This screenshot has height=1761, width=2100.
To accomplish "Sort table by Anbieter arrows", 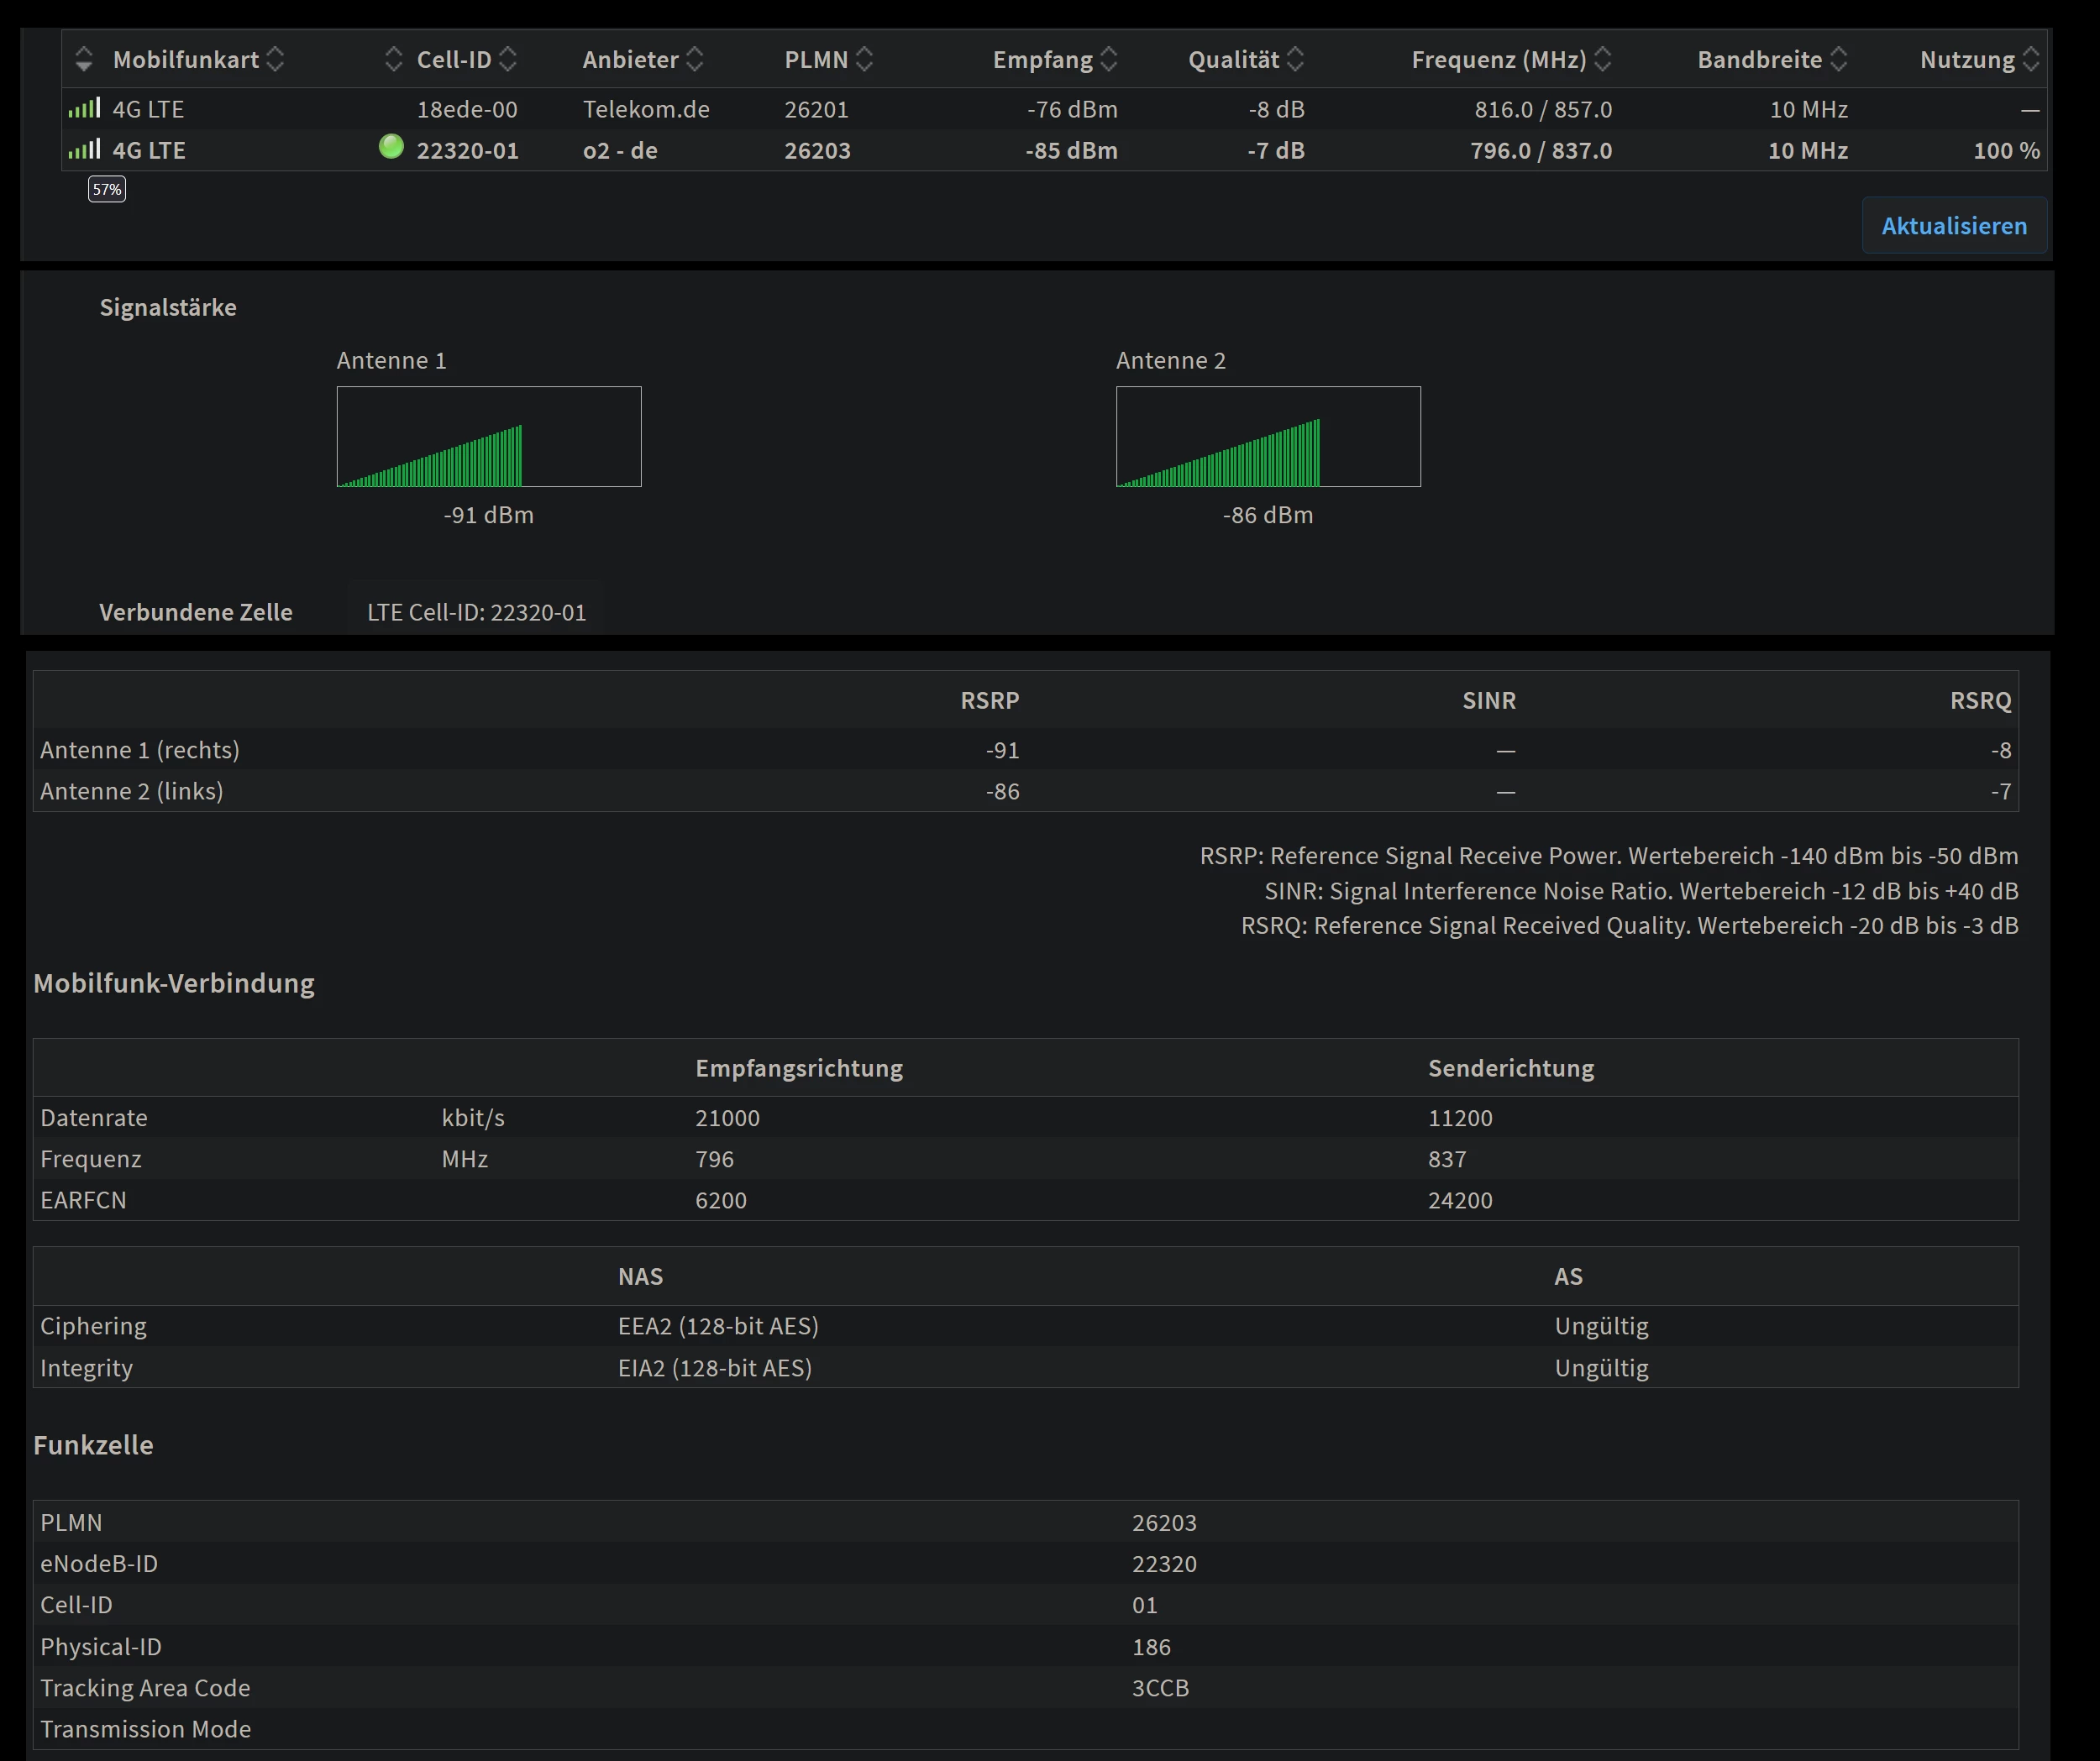I will click(x=695, y=59).
